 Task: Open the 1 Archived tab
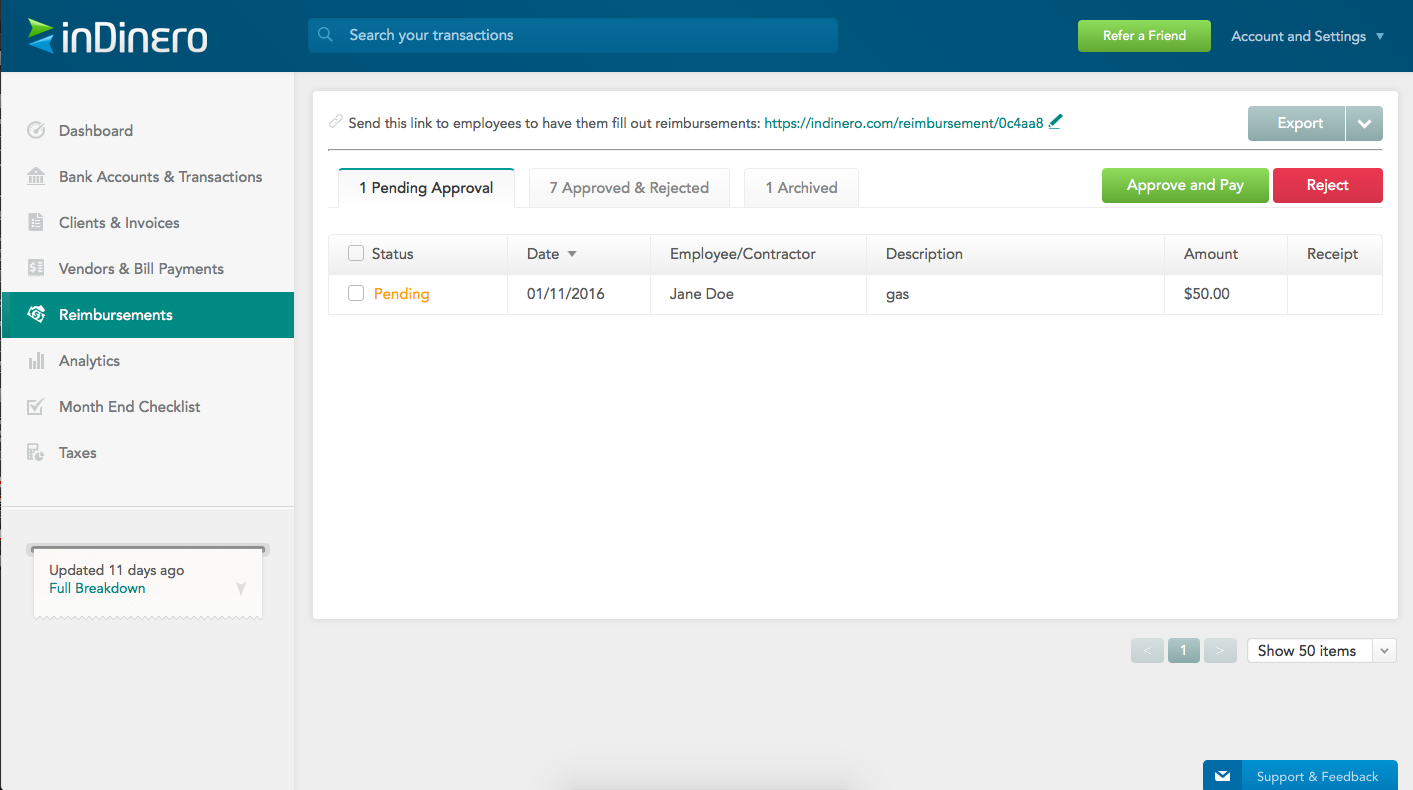tap(801, 188)
